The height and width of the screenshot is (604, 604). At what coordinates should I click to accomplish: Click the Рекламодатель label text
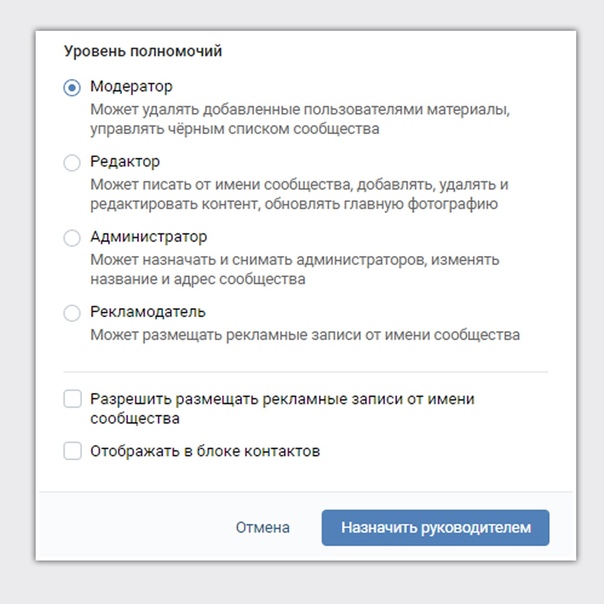148,312
